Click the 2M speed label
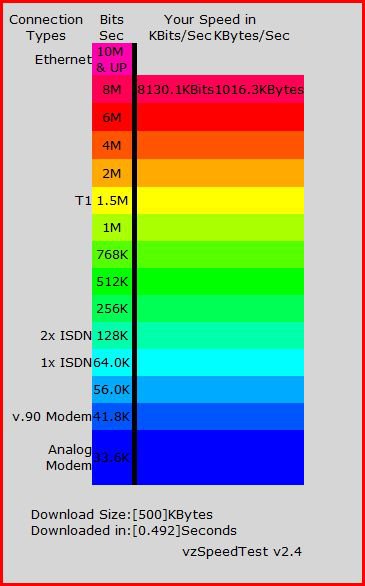 (112, 173)
